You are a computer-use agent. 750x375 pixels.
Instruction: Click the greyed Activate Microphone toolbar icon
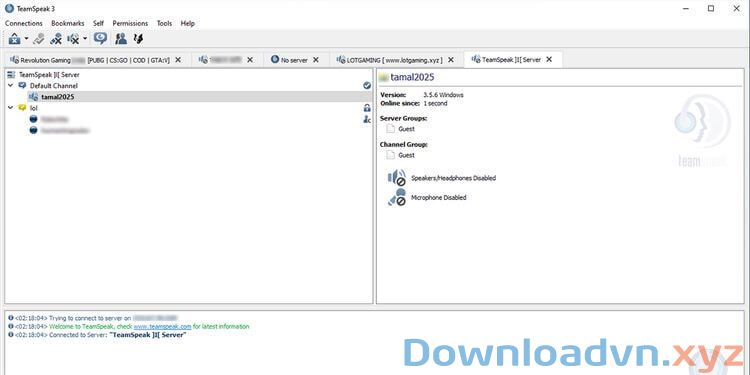tap(39, 39)
